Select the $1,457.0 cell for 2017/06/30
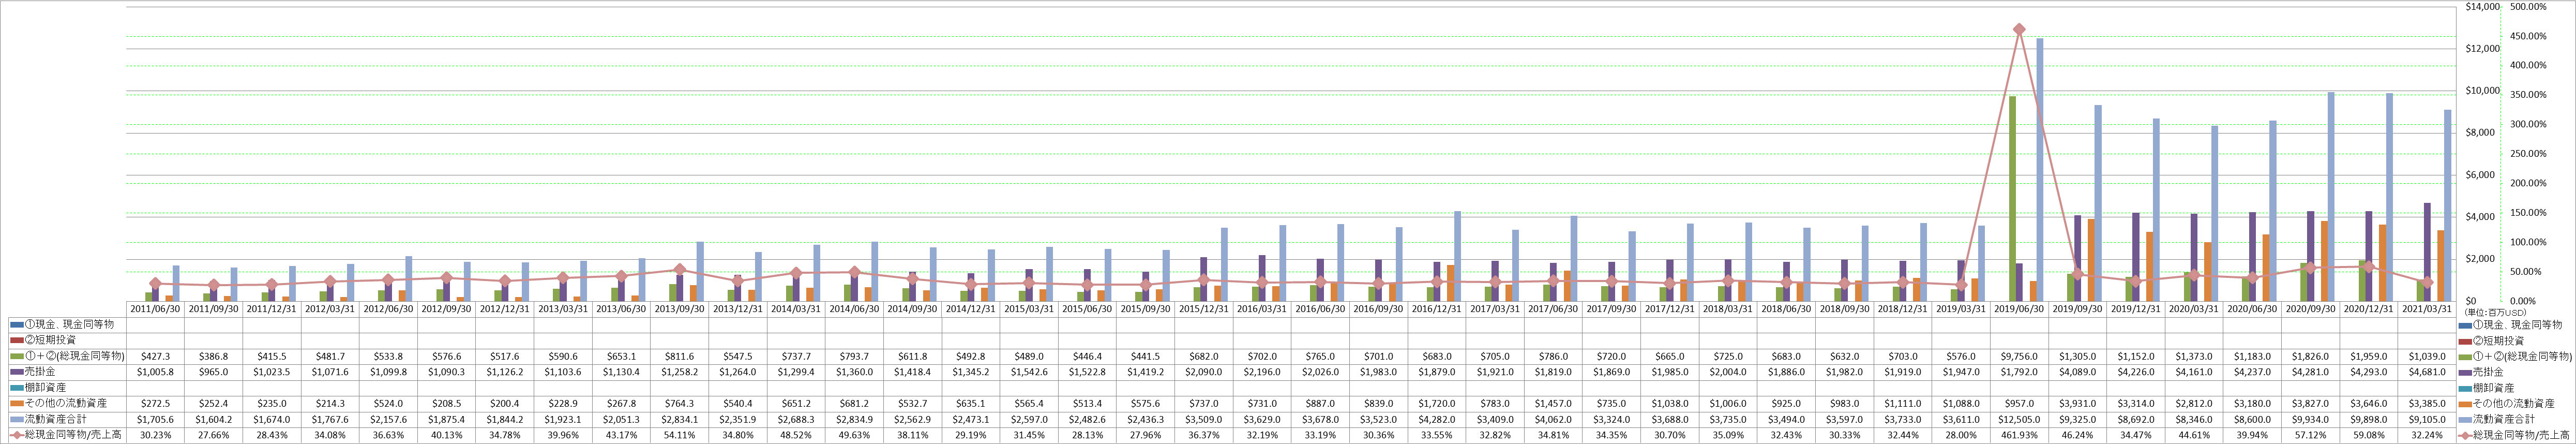The height and width of the screenshot is (444, 2576). [1554, 404]
